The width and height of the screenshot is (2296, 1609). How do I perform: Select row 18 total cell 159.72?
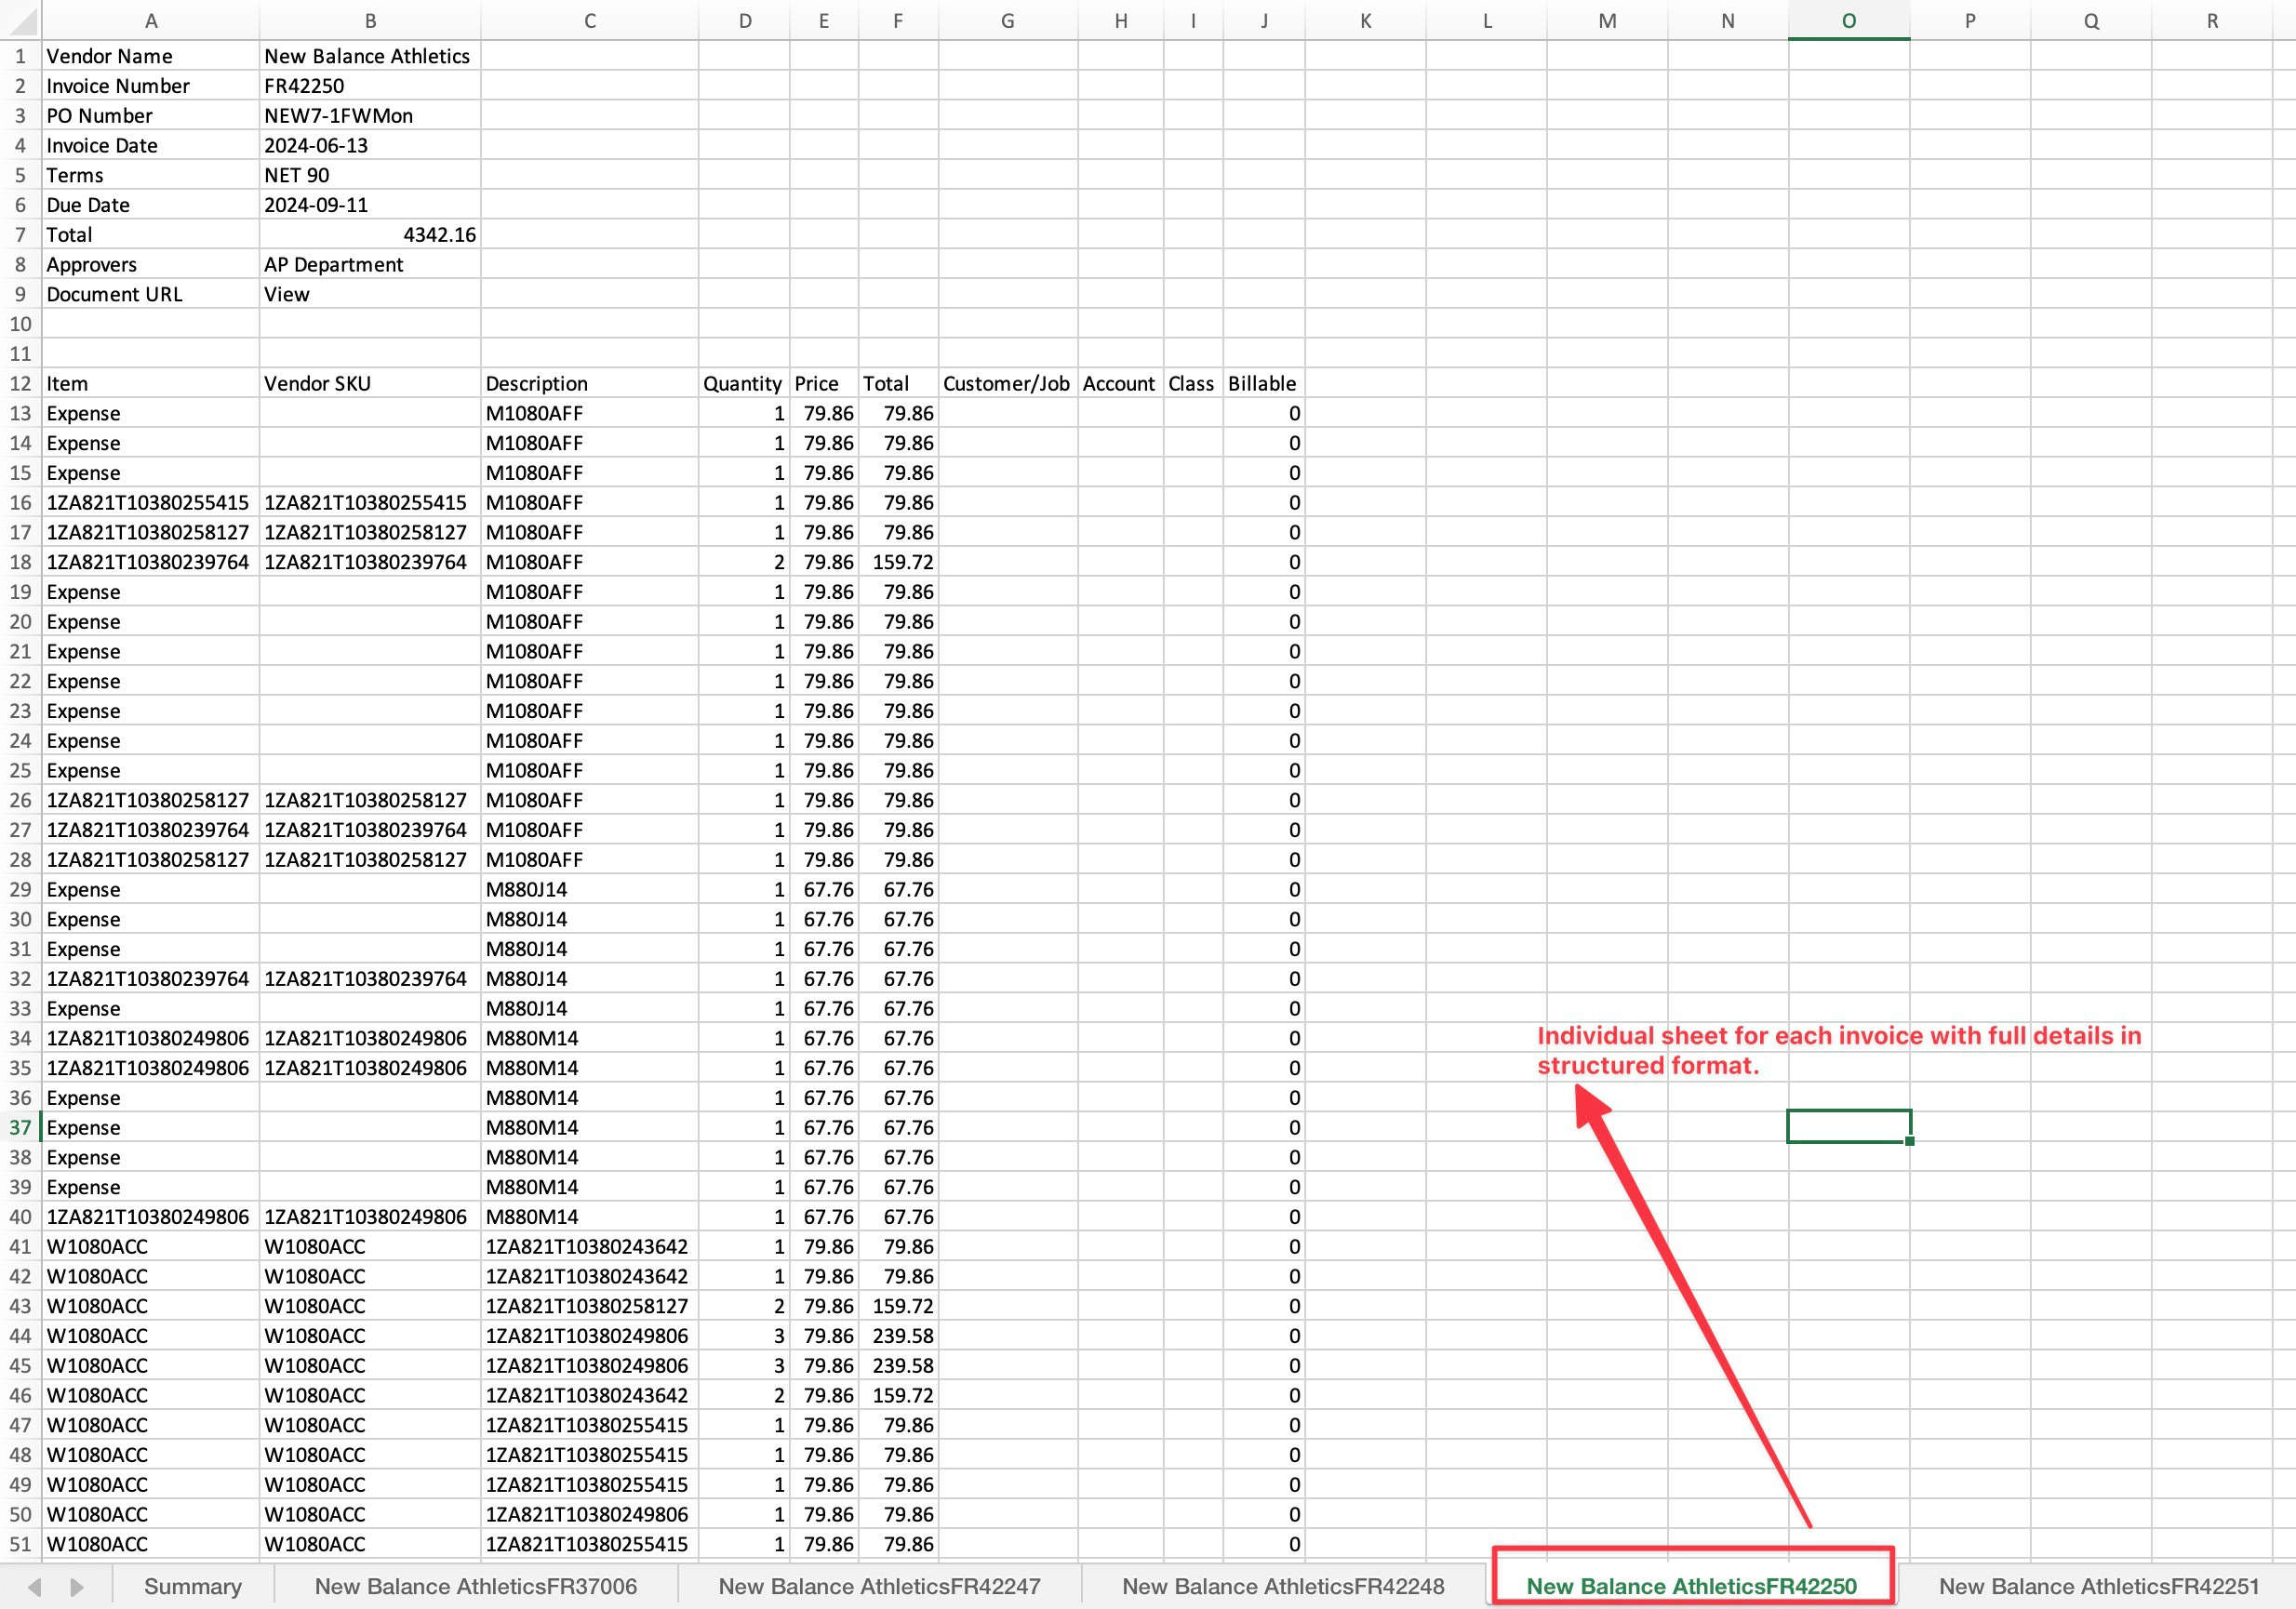898,562
